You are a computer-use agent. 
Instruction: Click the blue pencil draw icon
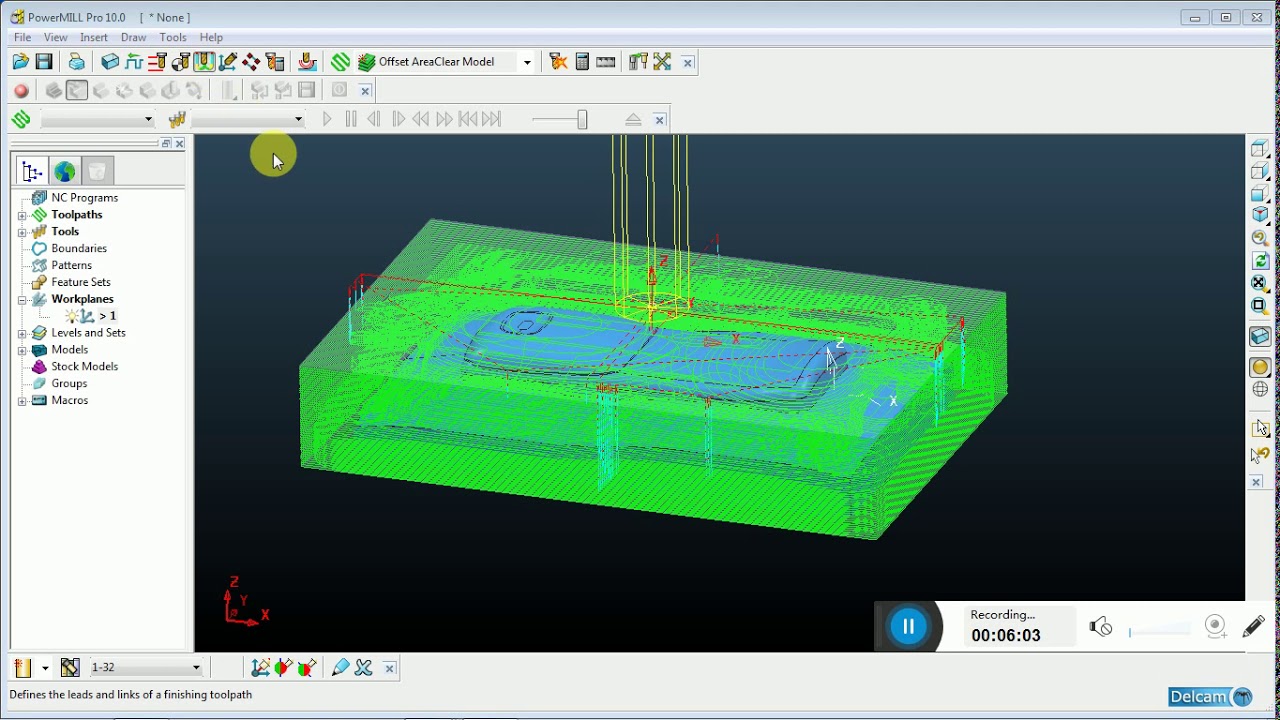(340, 668)
